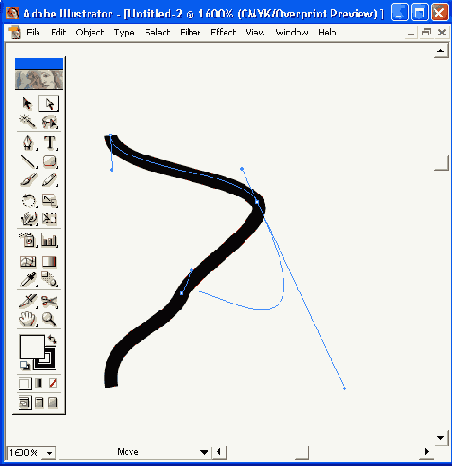Choose the Eyedropper tool
452x466 pixels.
pyautogui.click(x=29, y=279)
